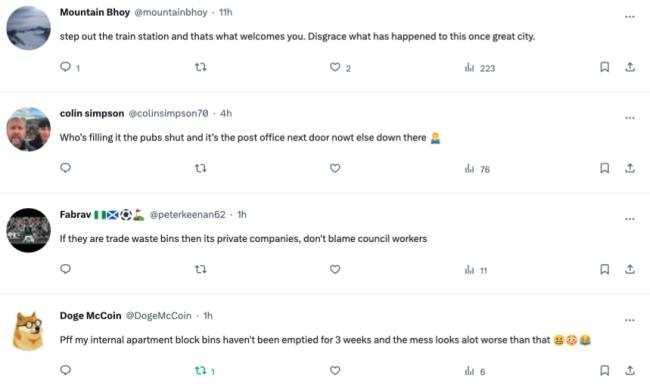
Task: Open more options on Doge McCoin's tweet
Action: [630, 320]
